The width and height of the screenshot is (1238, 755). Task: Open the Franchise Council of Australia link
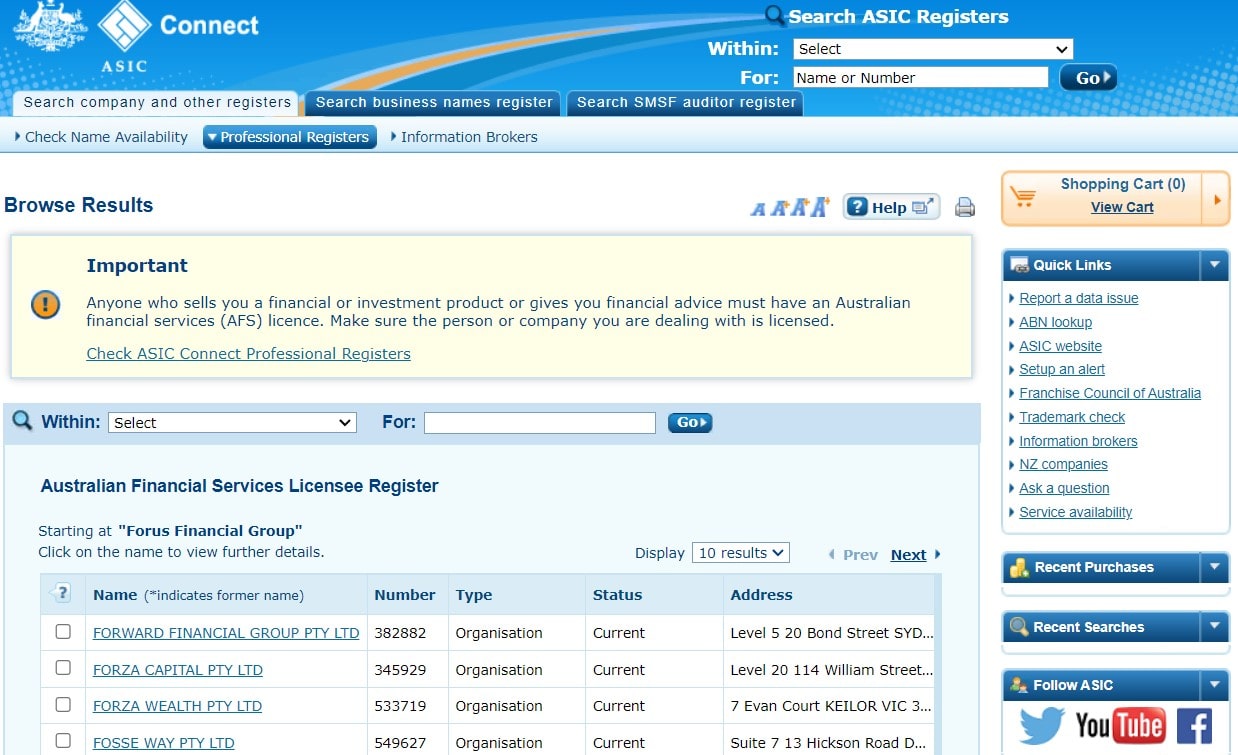(1110, 393)
